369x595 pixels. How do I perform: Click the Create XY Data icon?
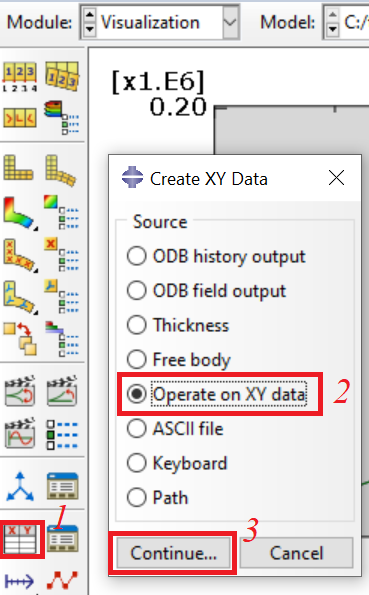(22, 540)
